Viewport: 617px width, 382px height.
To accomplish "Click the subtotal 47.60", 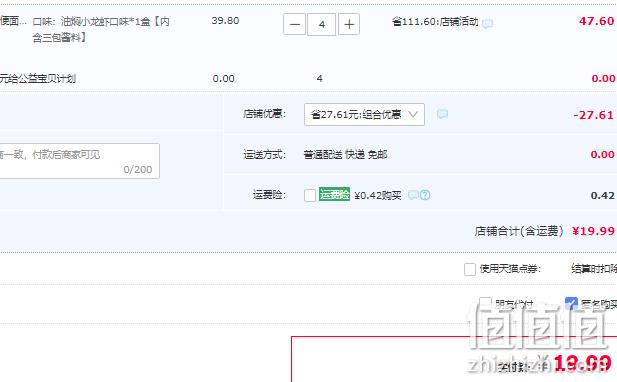I will tap(597, 21).
